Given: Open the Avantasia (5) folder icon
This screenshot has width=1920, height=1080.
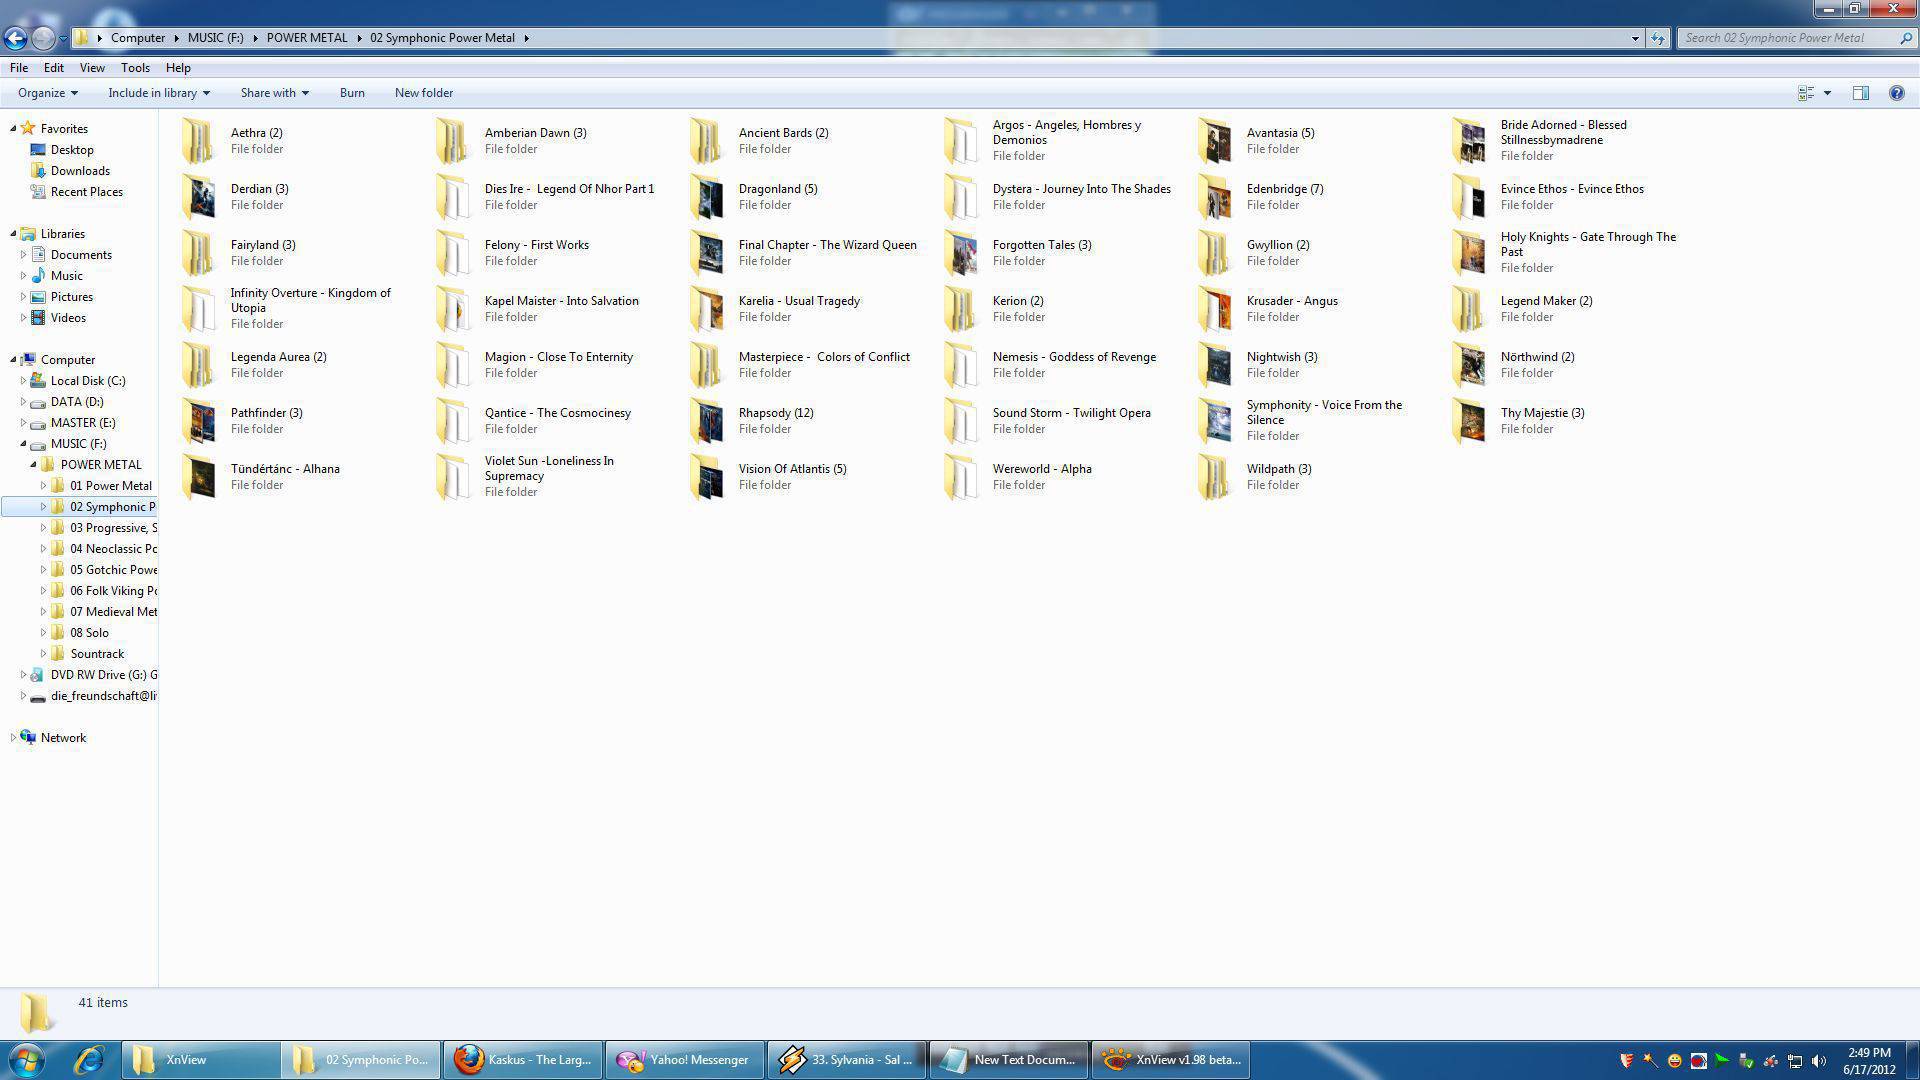Looking at the screenshot, I should pyautogui.click(x=1215, y=141).
